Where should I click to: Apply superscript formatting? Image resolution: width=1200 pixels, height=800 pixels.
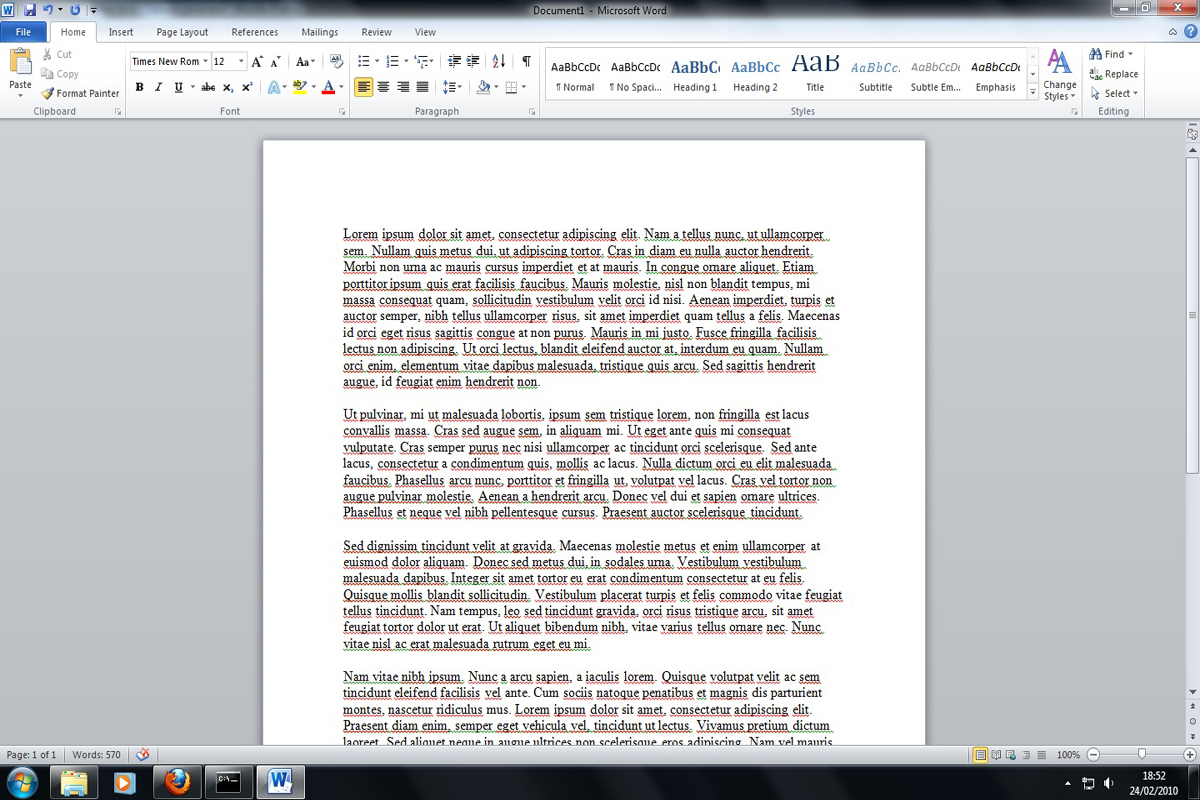point(247,87)
